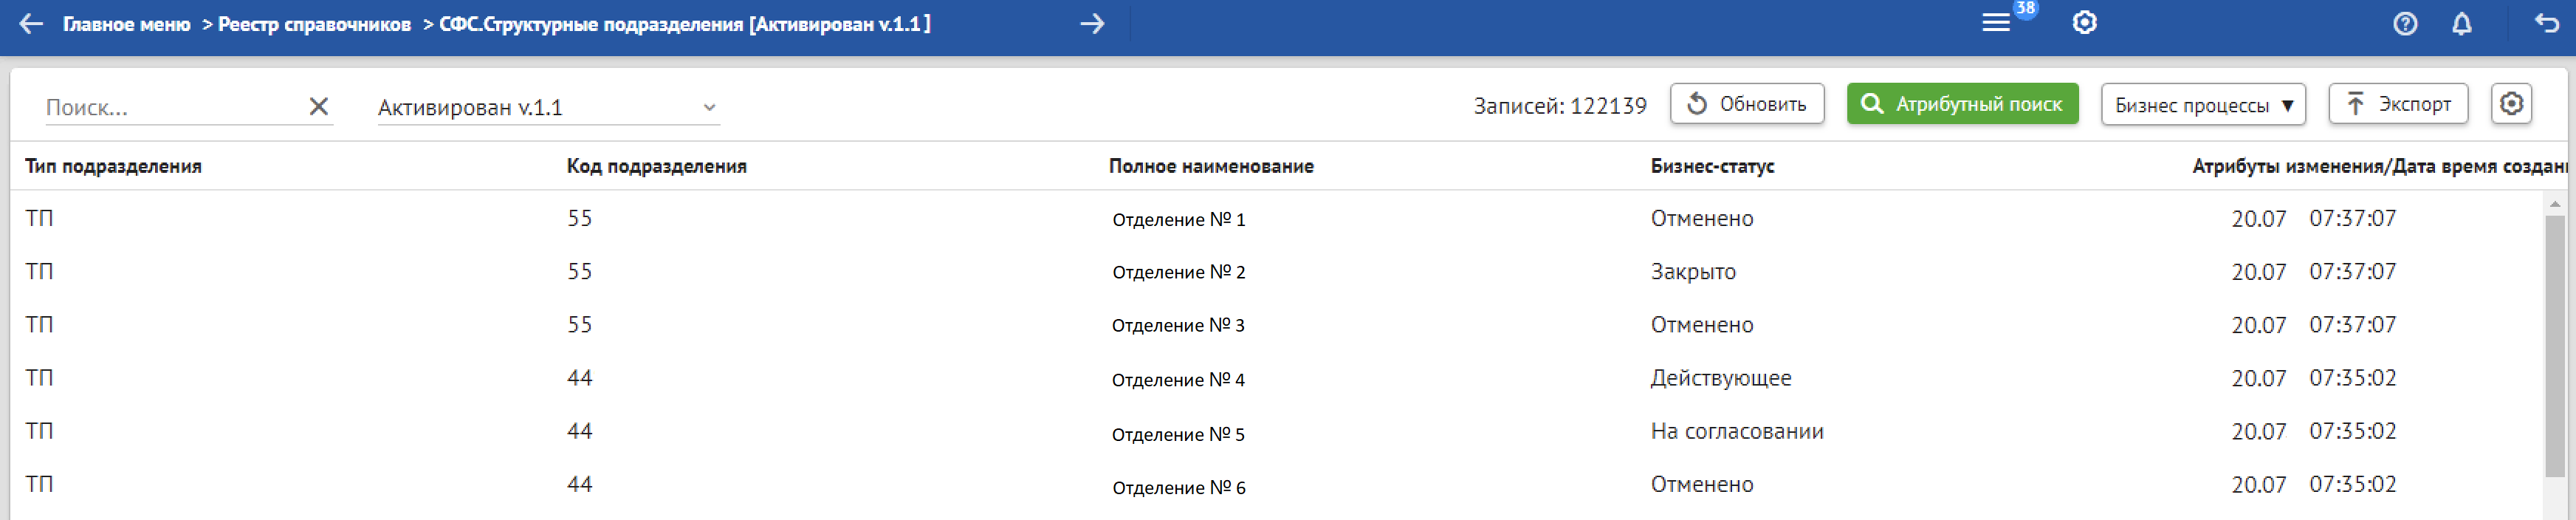Sort by "Код подразделения" column header
The image size is (2576, 520).
[x=656, y=166]
